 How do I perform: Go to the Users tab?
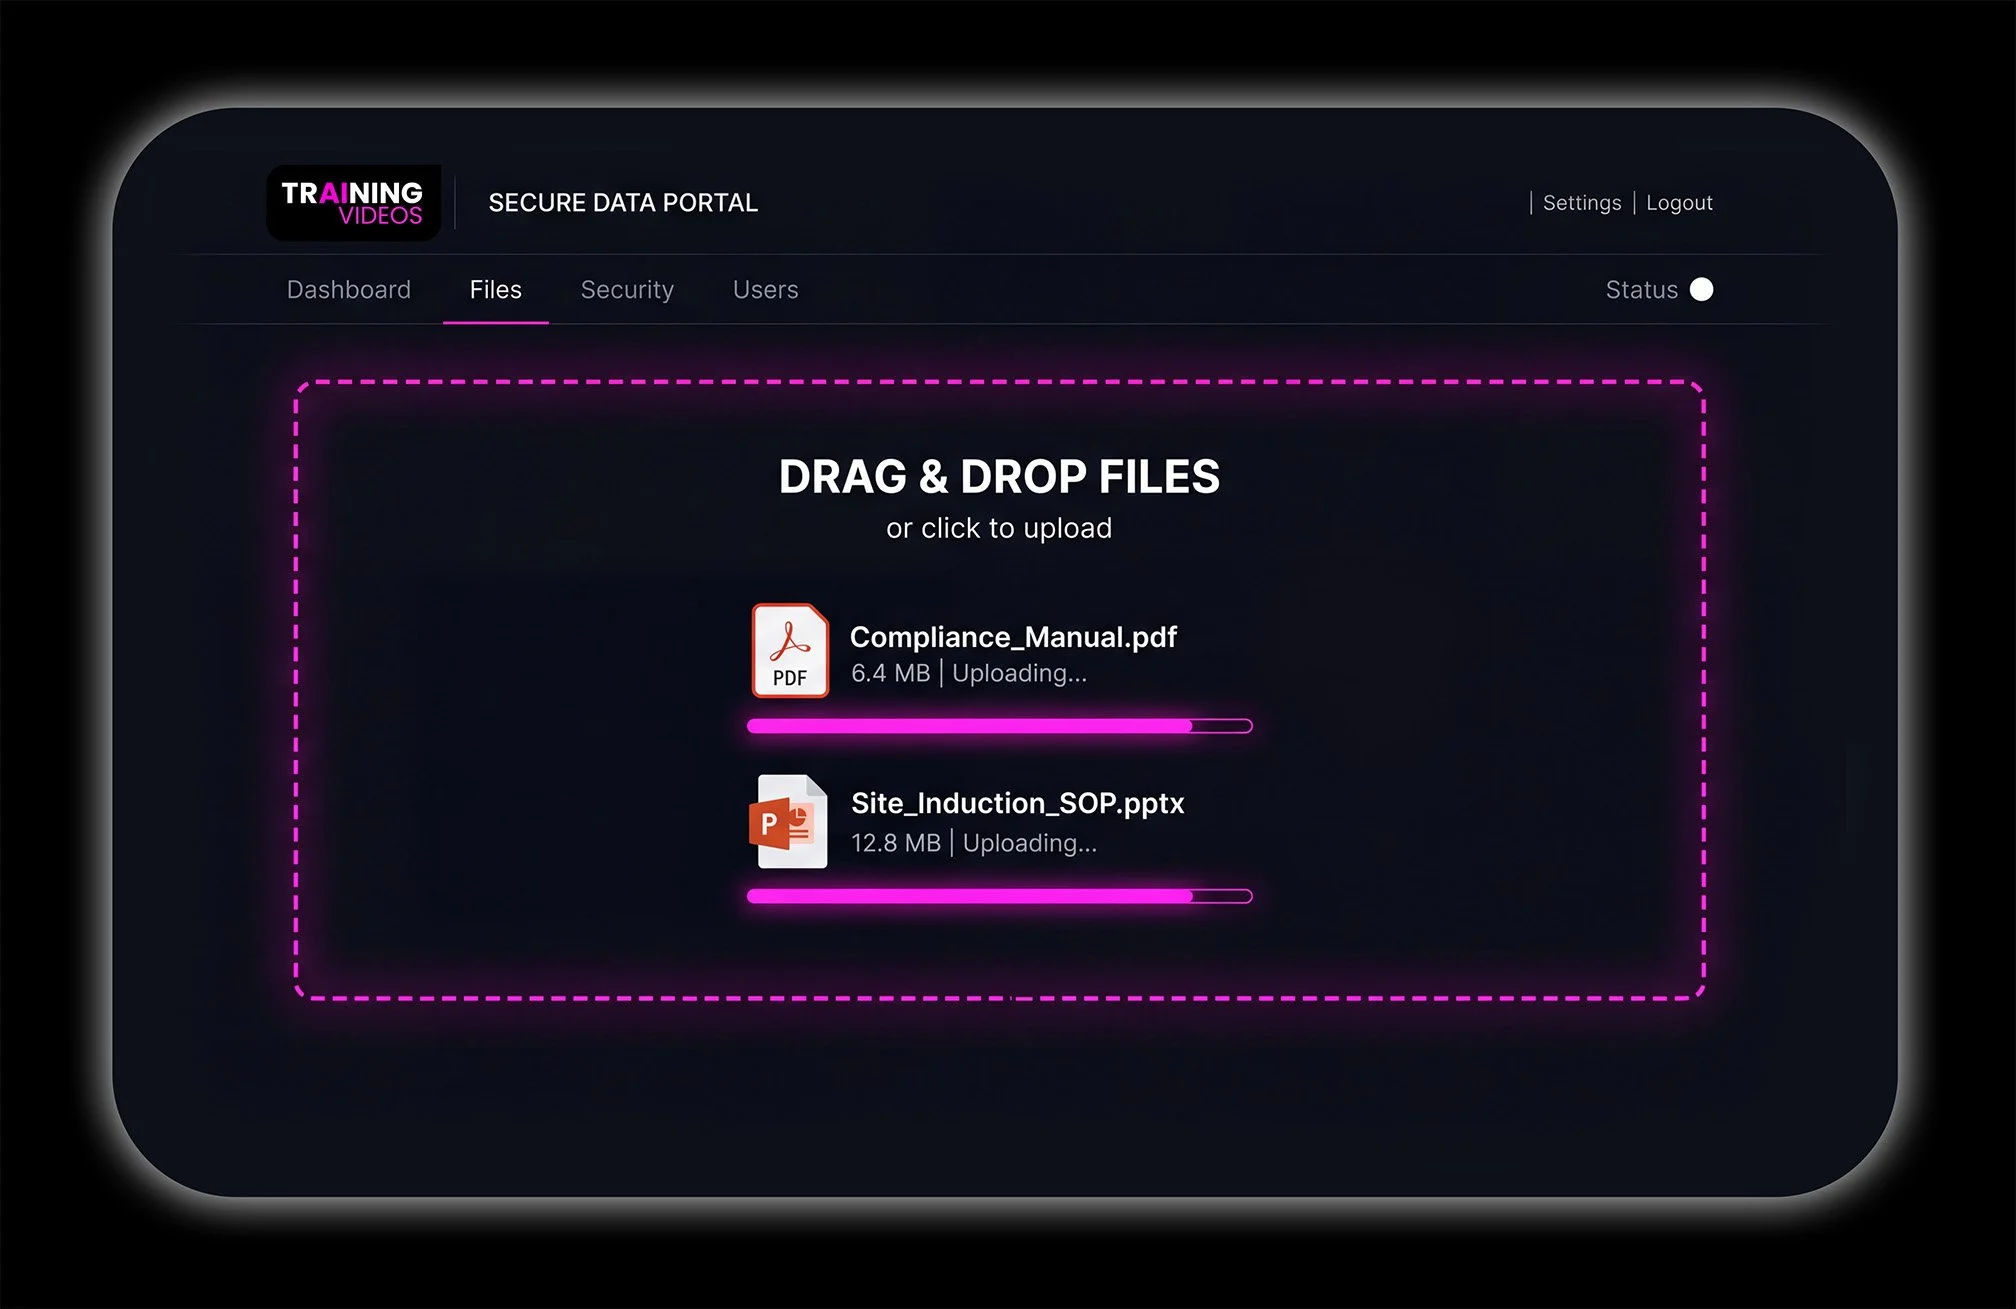pos(765,290)
